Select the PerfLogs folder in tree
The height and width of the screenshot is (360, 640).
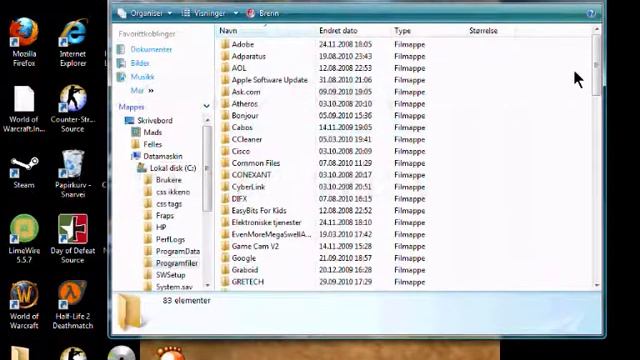coord(170,239)
